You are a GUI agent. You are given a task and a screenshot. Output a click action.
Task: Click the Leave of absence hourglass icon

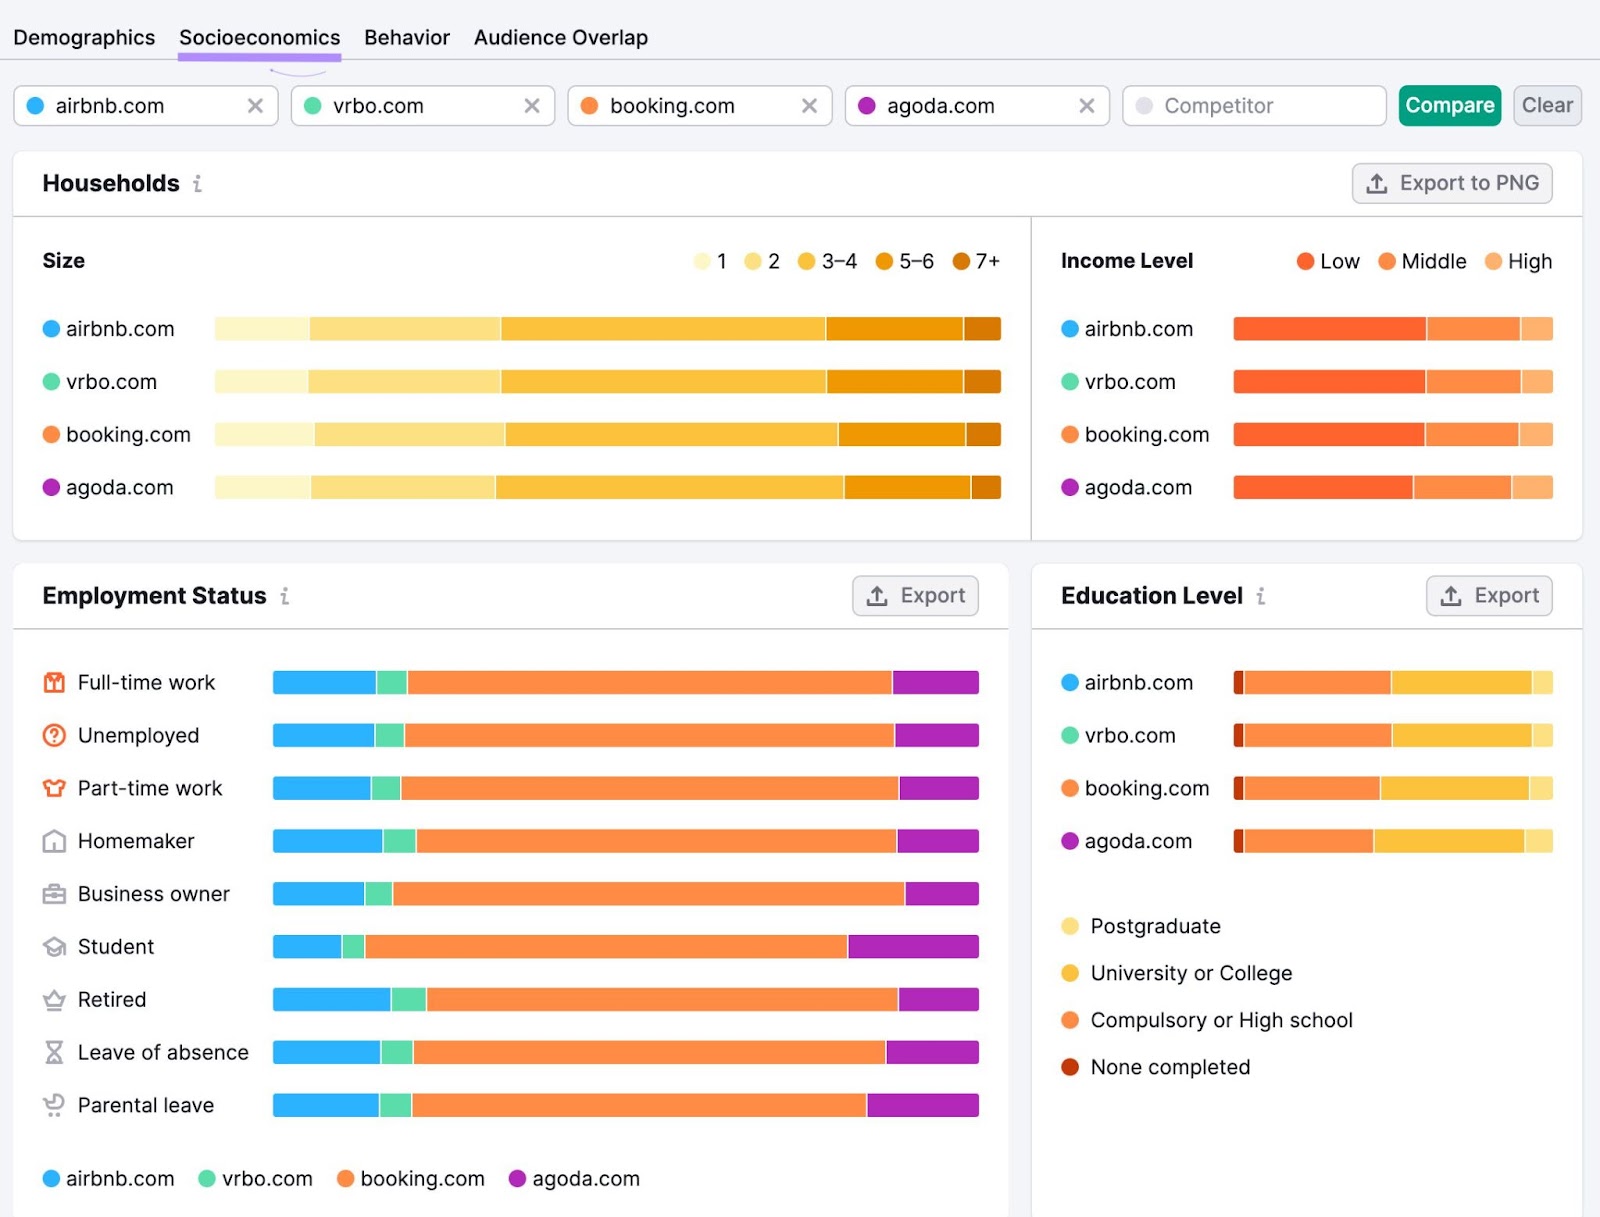pos(52,1052)
